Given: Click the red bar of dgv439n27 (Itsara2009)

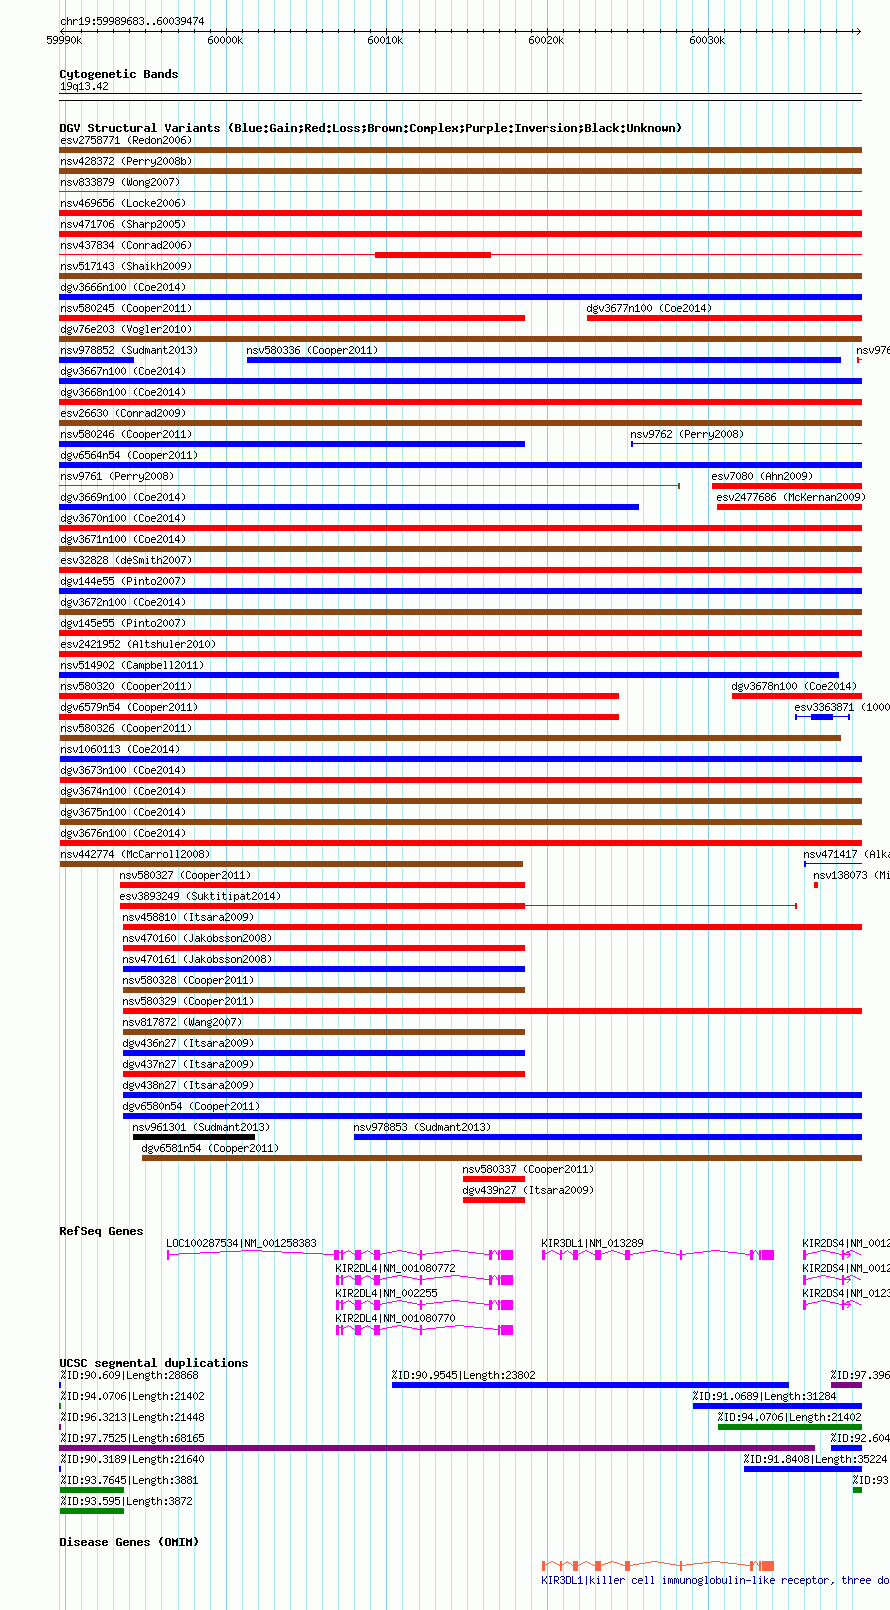Looking at the screenshot, I should coord(494,1200).
